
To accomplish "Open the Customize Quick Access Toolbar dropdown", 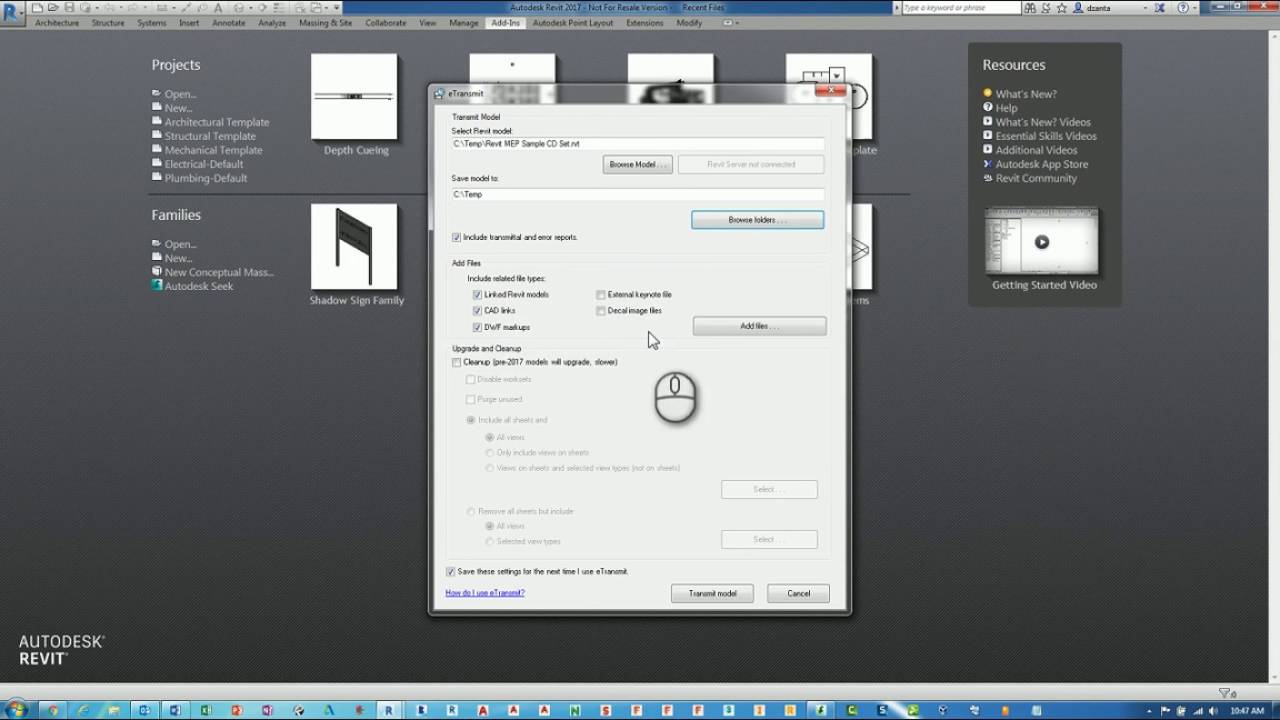I will click(x=337, y=8).
